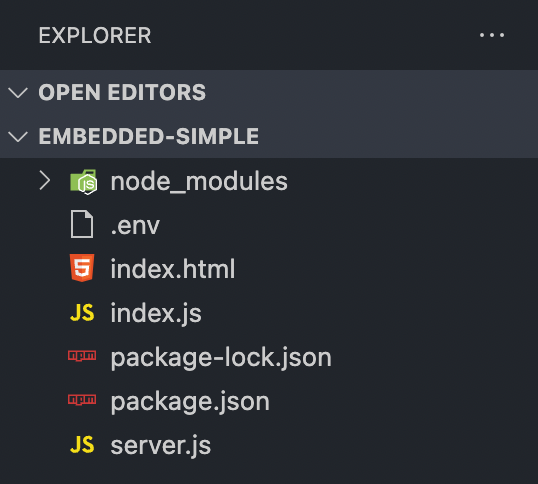This screenshot has height=484, width=538.
Task: Select the index.js file name
Action: click(156, 313)
